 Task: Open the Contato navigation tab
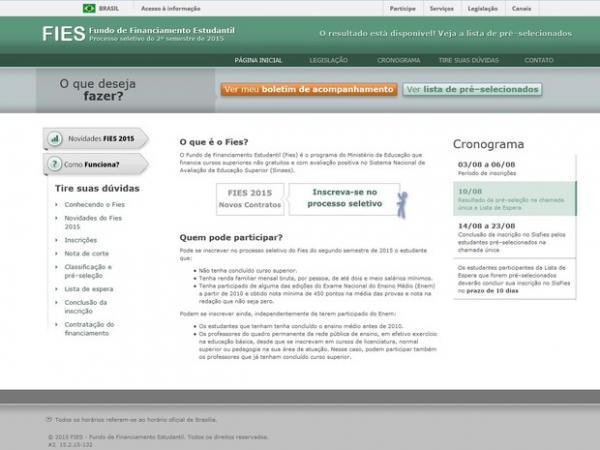(539, 60)
